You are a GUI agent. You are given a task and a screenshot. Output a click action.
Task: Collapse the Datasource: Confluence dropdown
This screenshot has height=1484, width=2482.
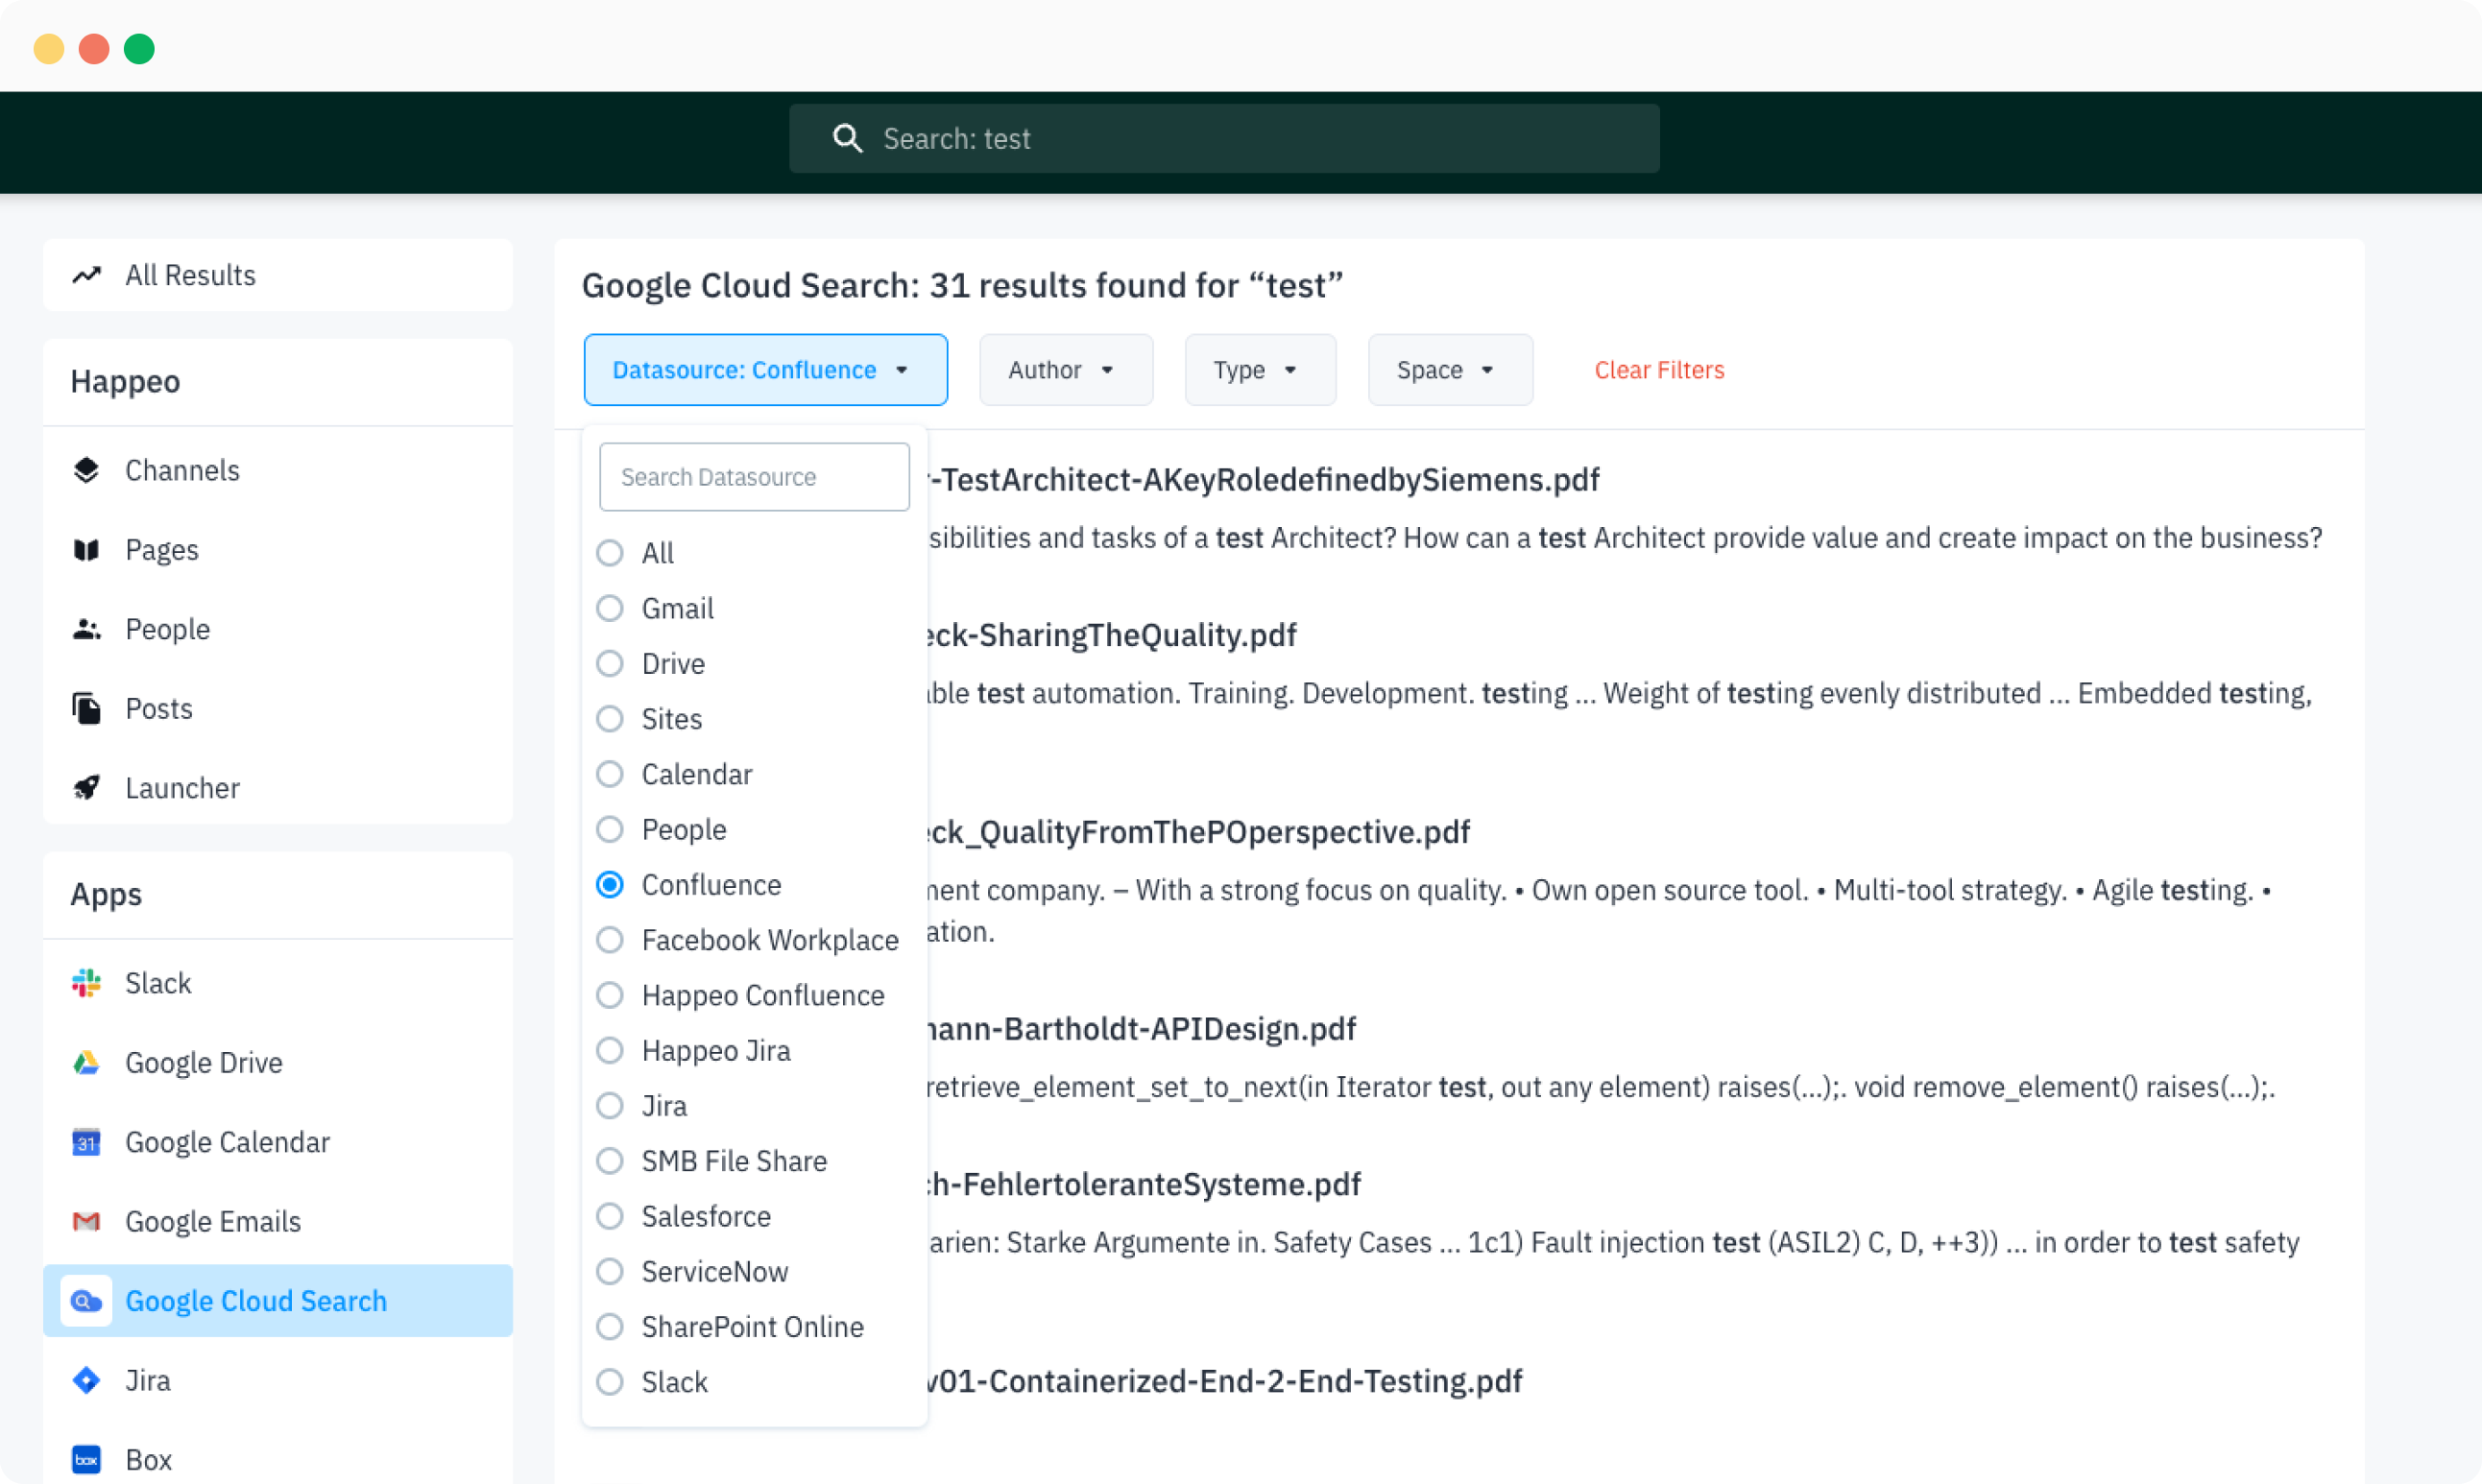click(766, 370)
